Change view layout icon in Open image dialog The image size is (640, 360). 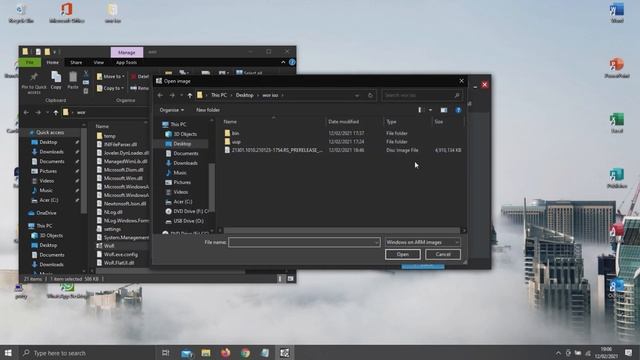point(420,110)
